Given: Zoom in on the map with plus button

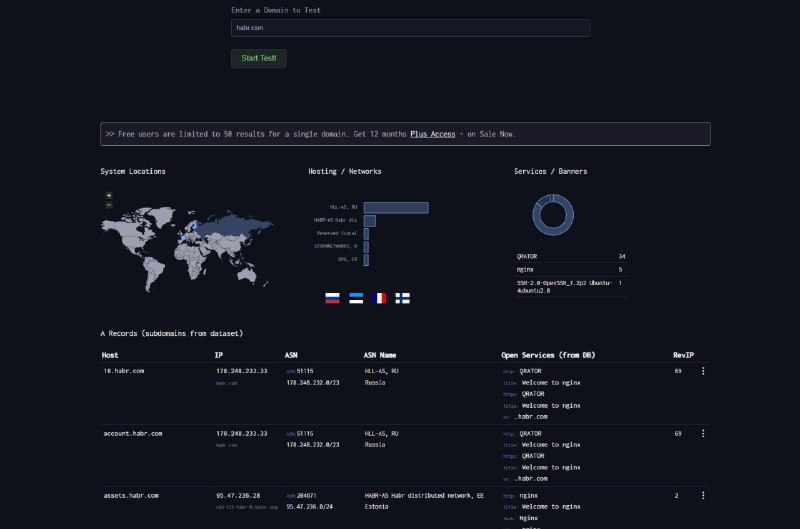Looking at the screenshot, I should click(x=109, y=195).
